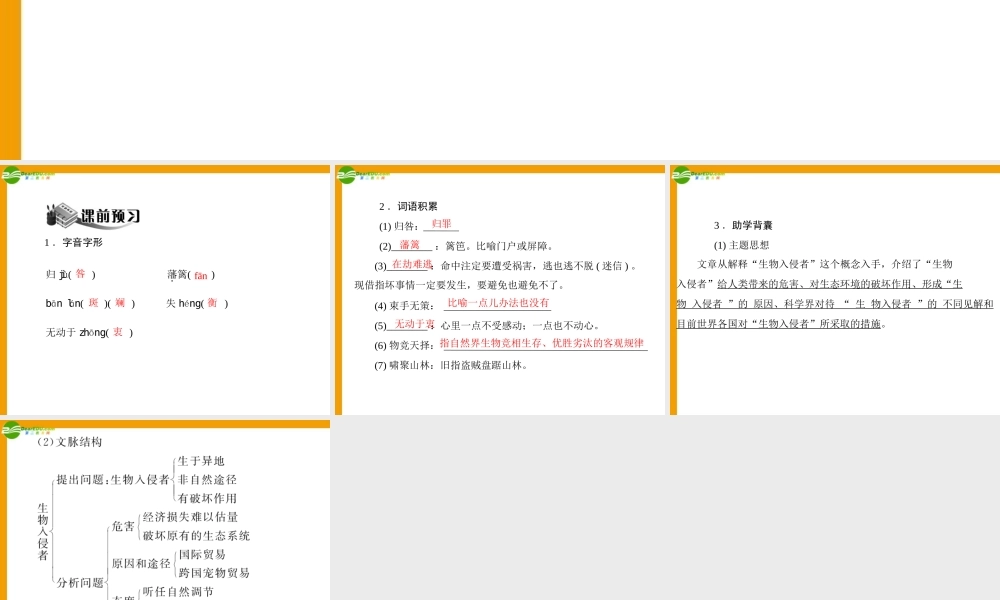Click the '提出问题:生物入侵者' branch
1000x600 pixels.
tap(113, 479)
